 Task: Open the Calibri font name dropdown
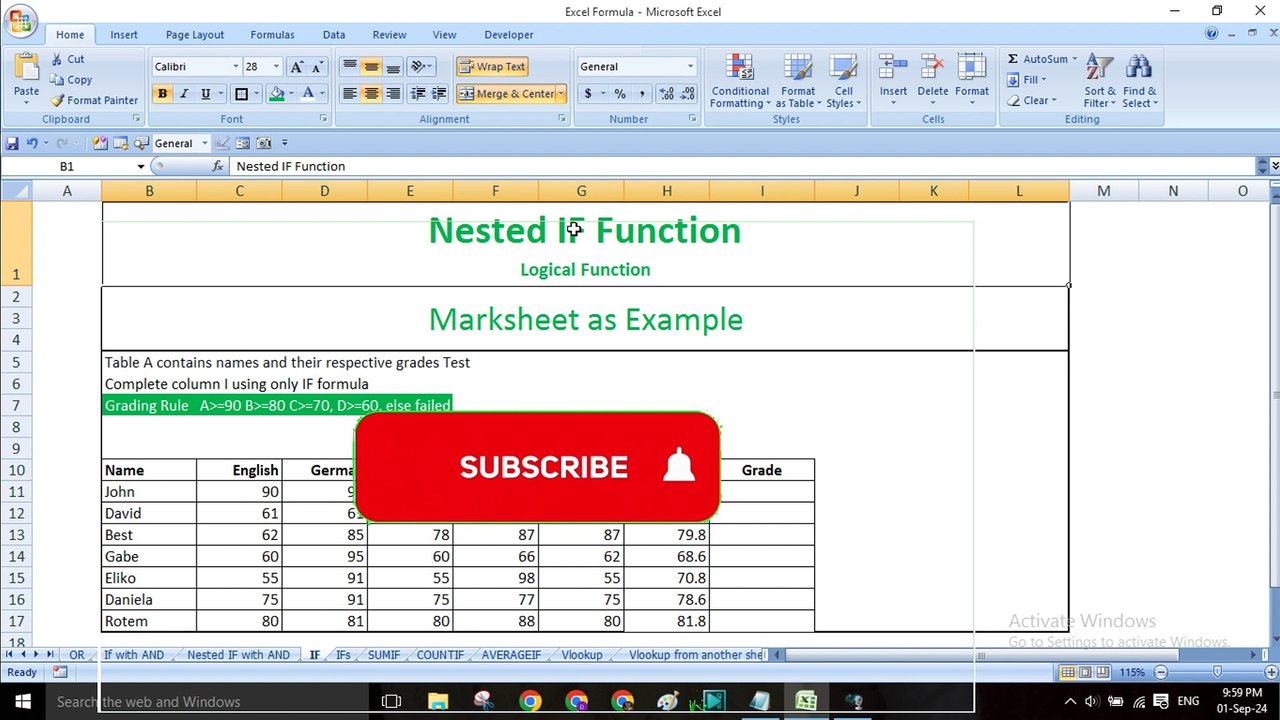click(x=236, y=67)
